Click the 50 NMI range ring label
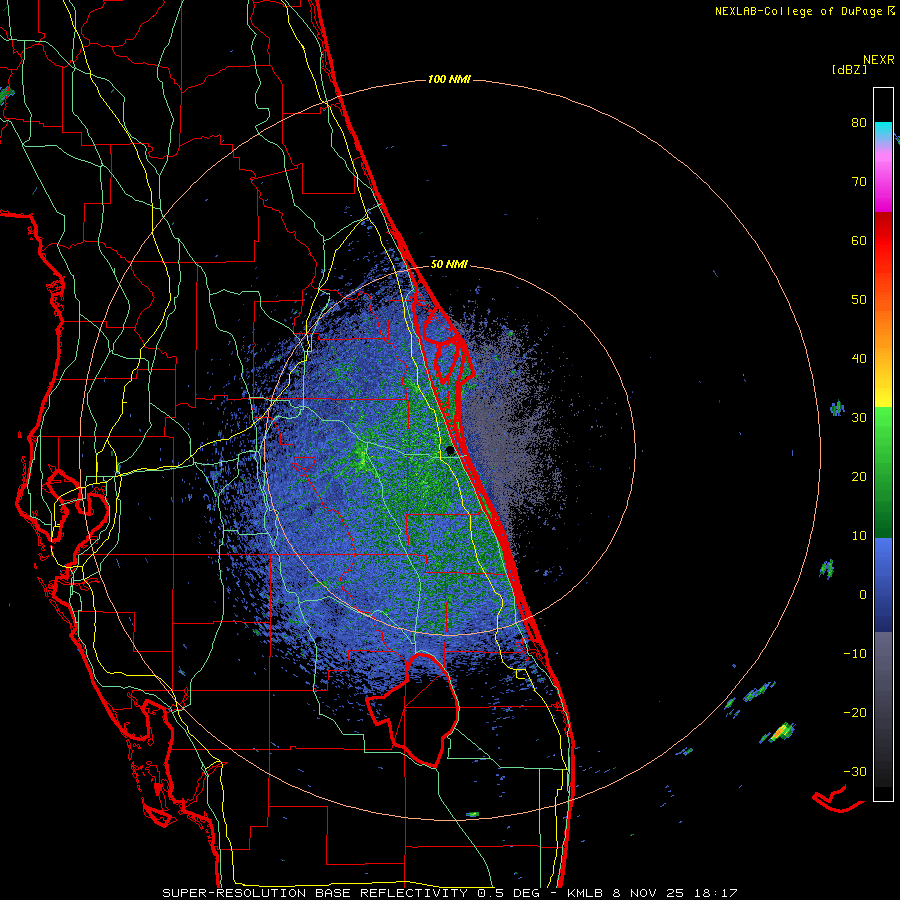This screenshot has height=900, width=900. [449, 265]
